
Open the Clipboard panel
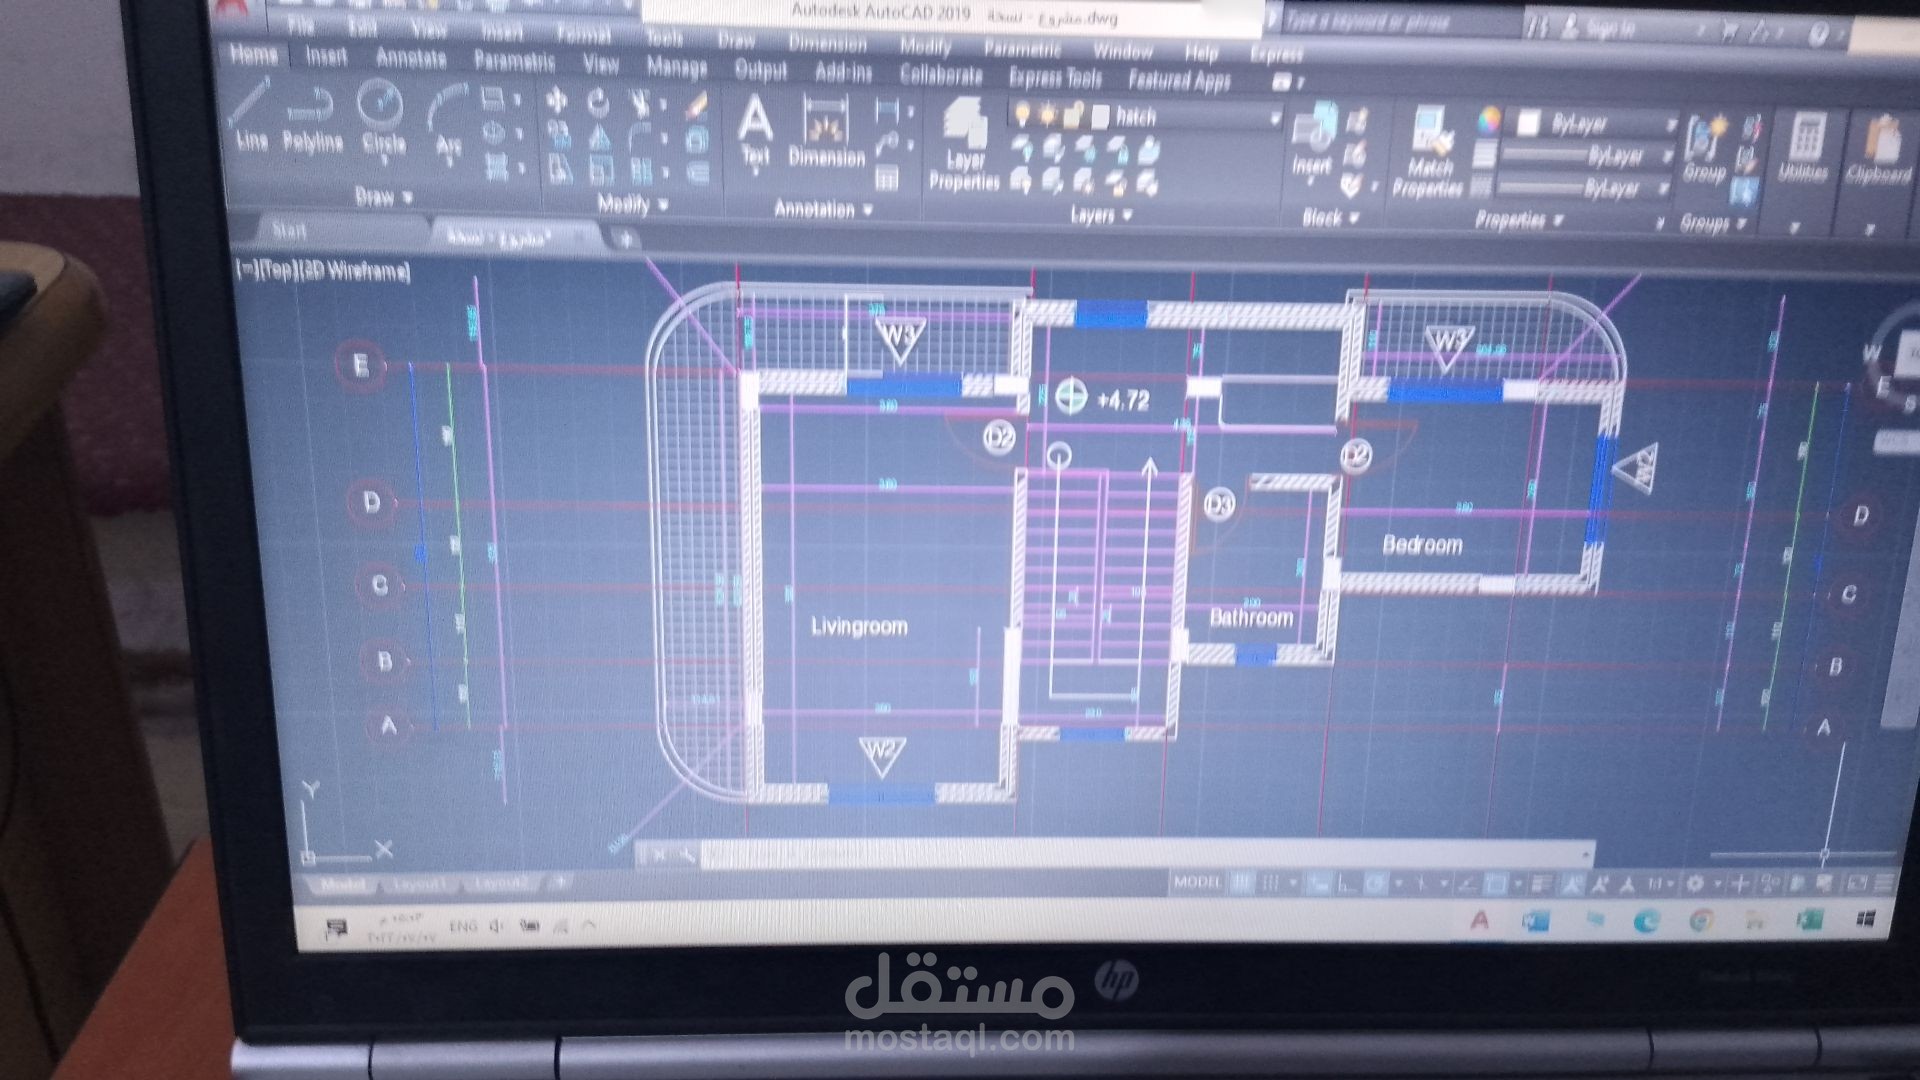coord(1878,150)
